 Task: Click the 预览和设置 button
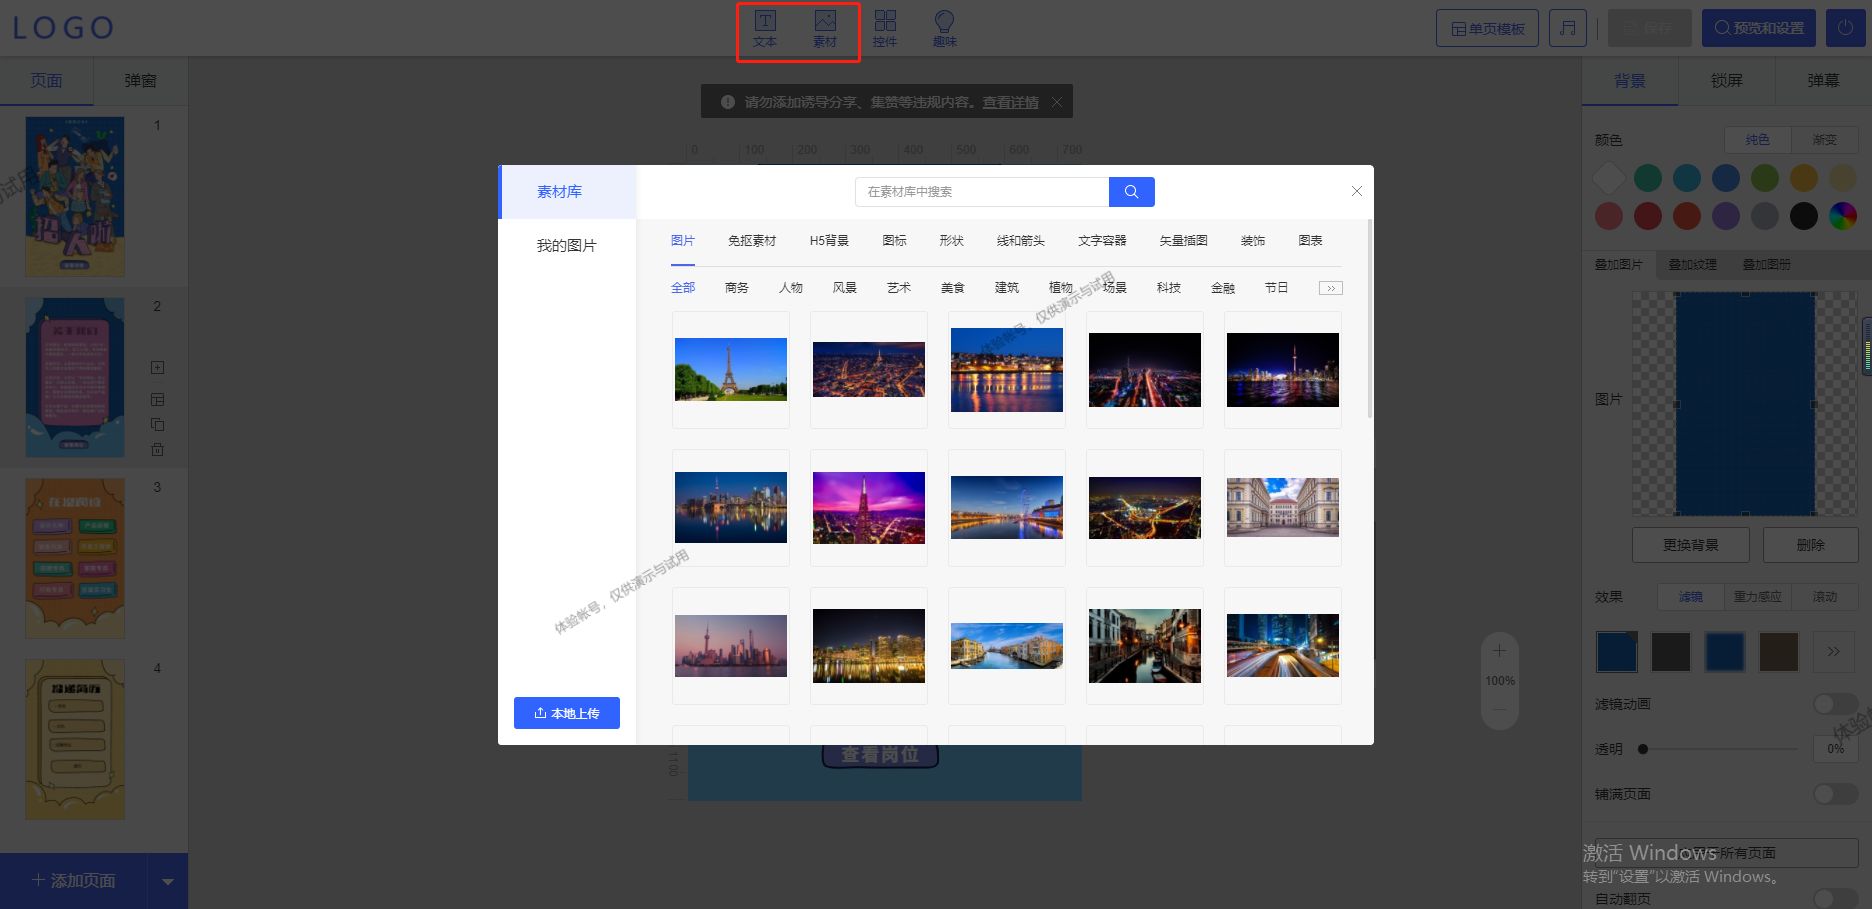click(1759, 28)
